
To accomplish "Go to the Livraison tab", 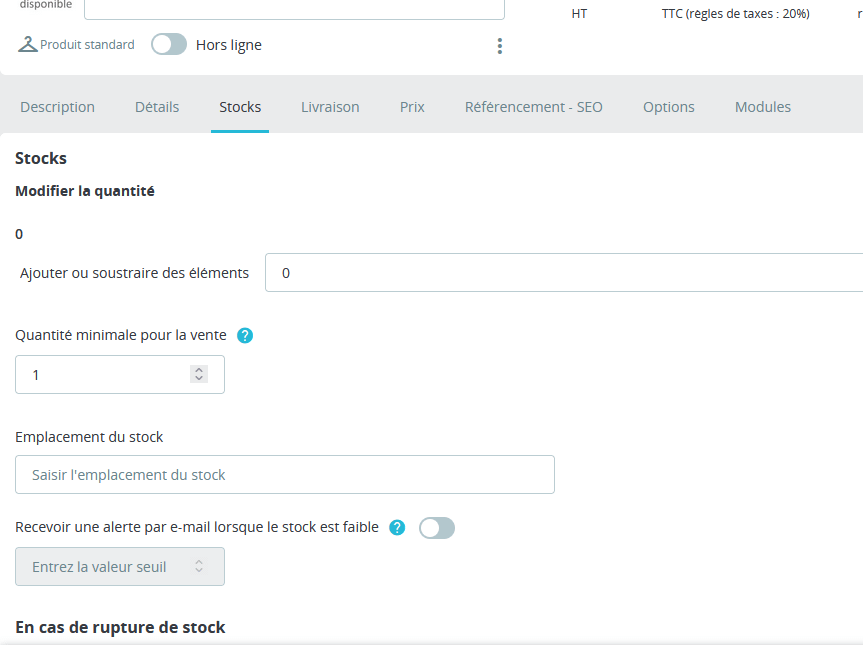I will pos(330,107).
